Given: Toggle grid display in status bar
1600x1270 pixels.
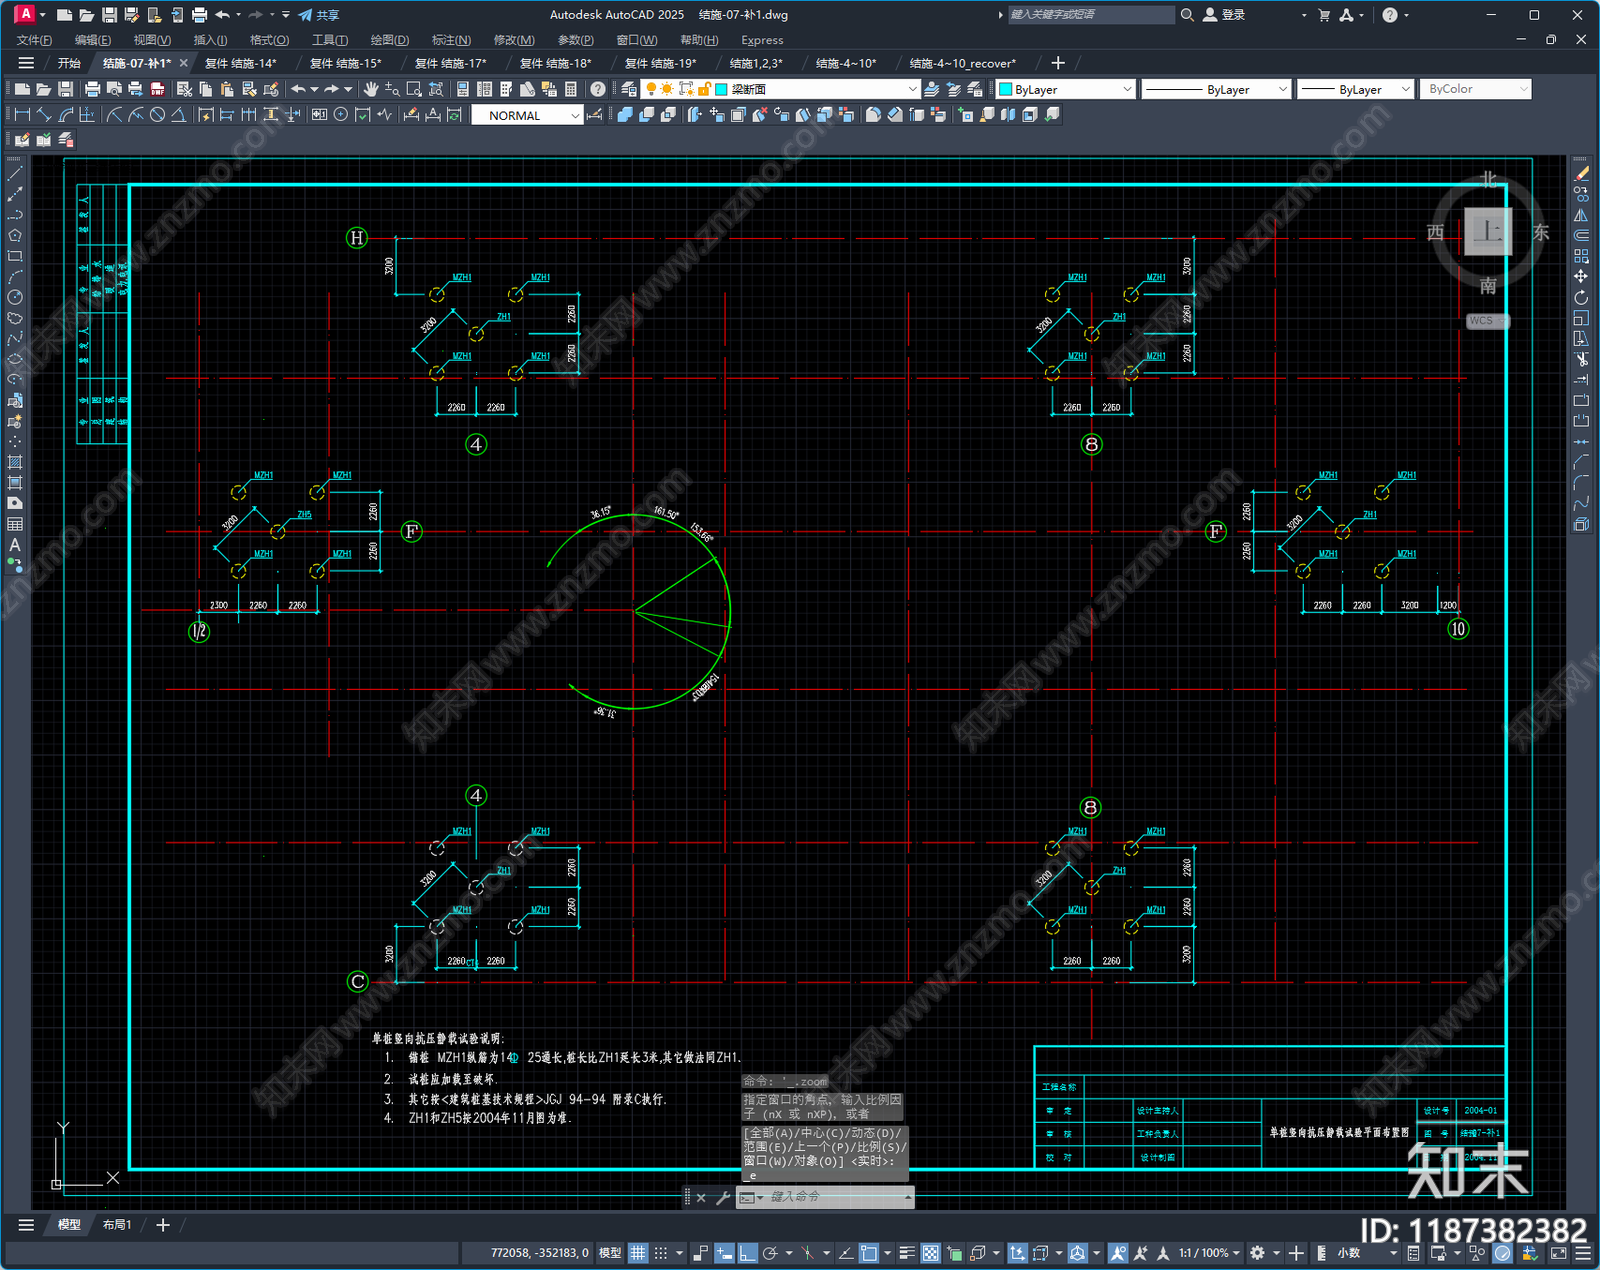Looking at the screenshot, I should pos(638,1253).
